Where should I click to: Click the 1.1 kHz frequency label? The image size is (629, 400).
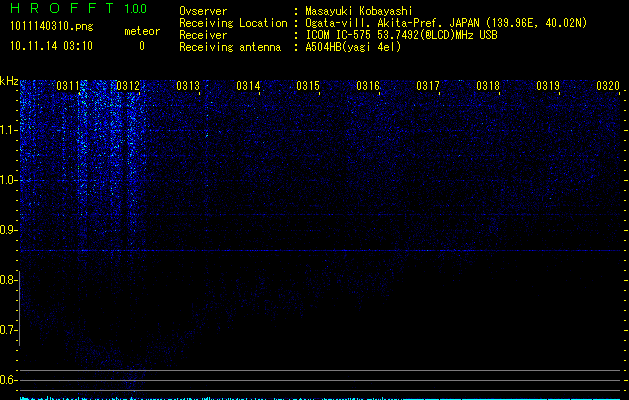(8, 130)
